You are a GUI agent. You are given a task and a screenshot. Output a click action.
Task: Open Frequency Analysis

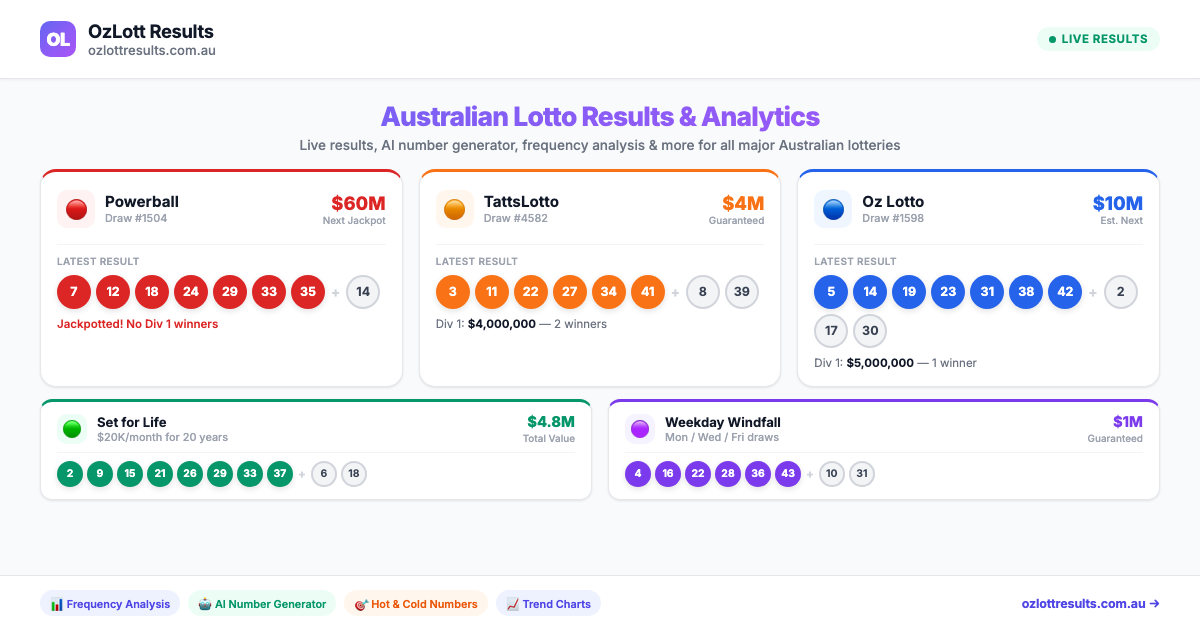(110, 604)
